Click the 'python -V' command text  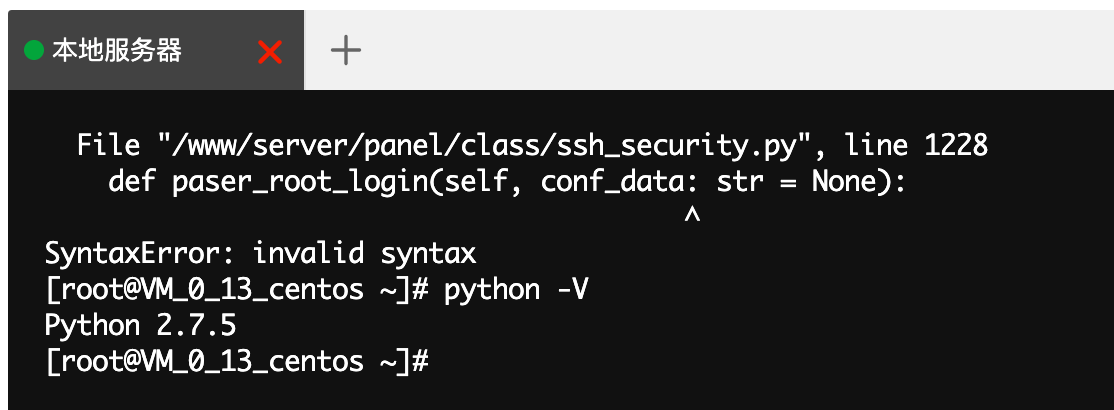(x=517, y=290)
